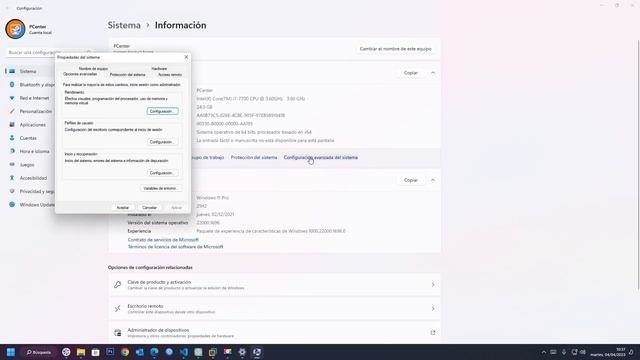The width and height of the screenshot is (640, 360).
Task: Open the Windows Start menu
Action: 11,352
